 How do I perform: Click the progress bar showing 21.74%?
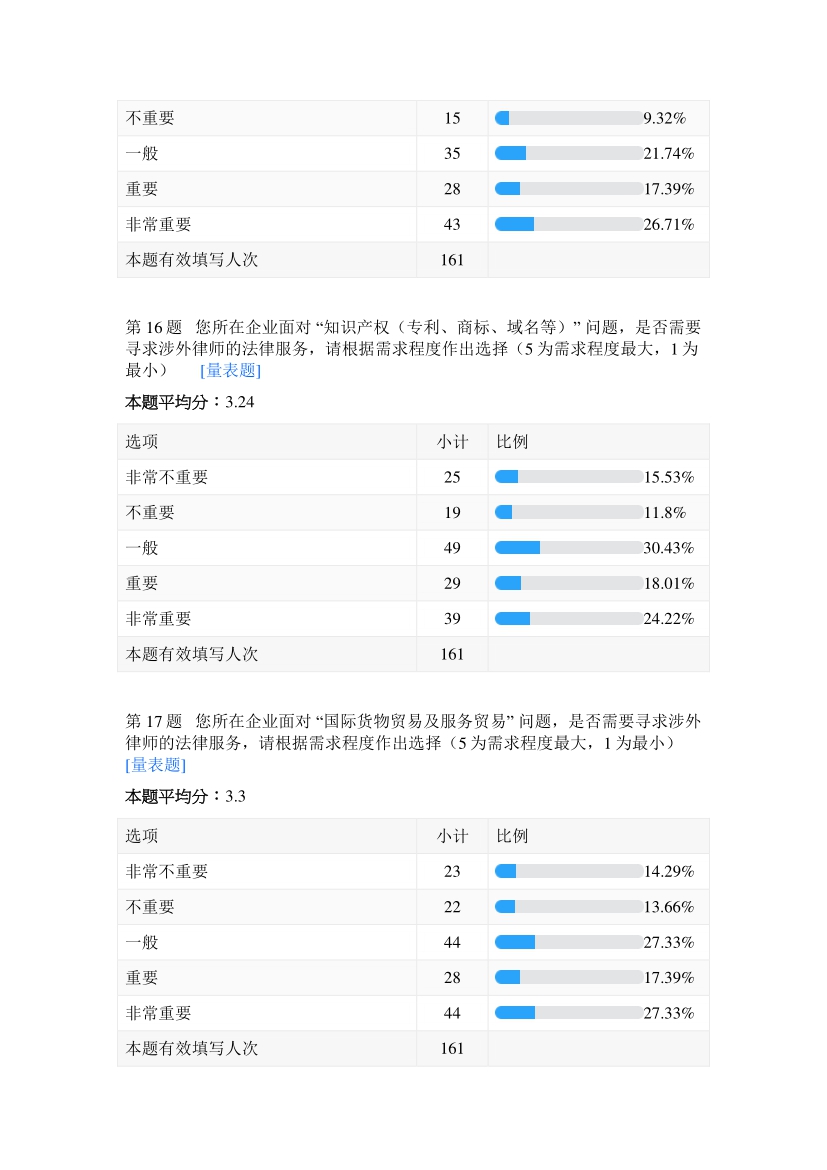click(x=568, y=154)
